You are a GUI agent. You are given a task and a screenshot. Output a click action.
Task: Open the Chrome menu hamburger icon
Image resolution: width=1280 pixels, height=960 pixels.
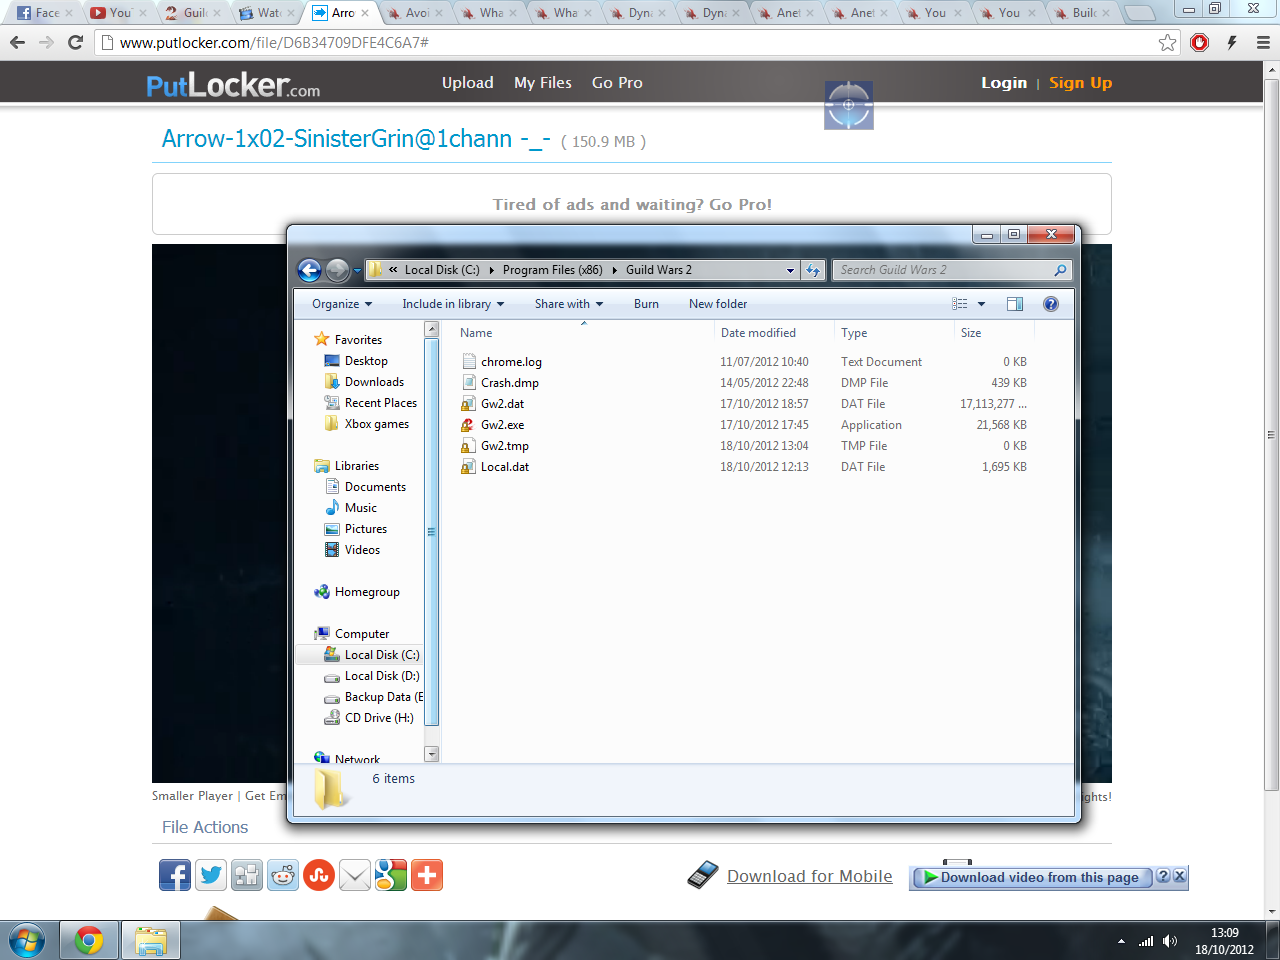[1263, 42]
